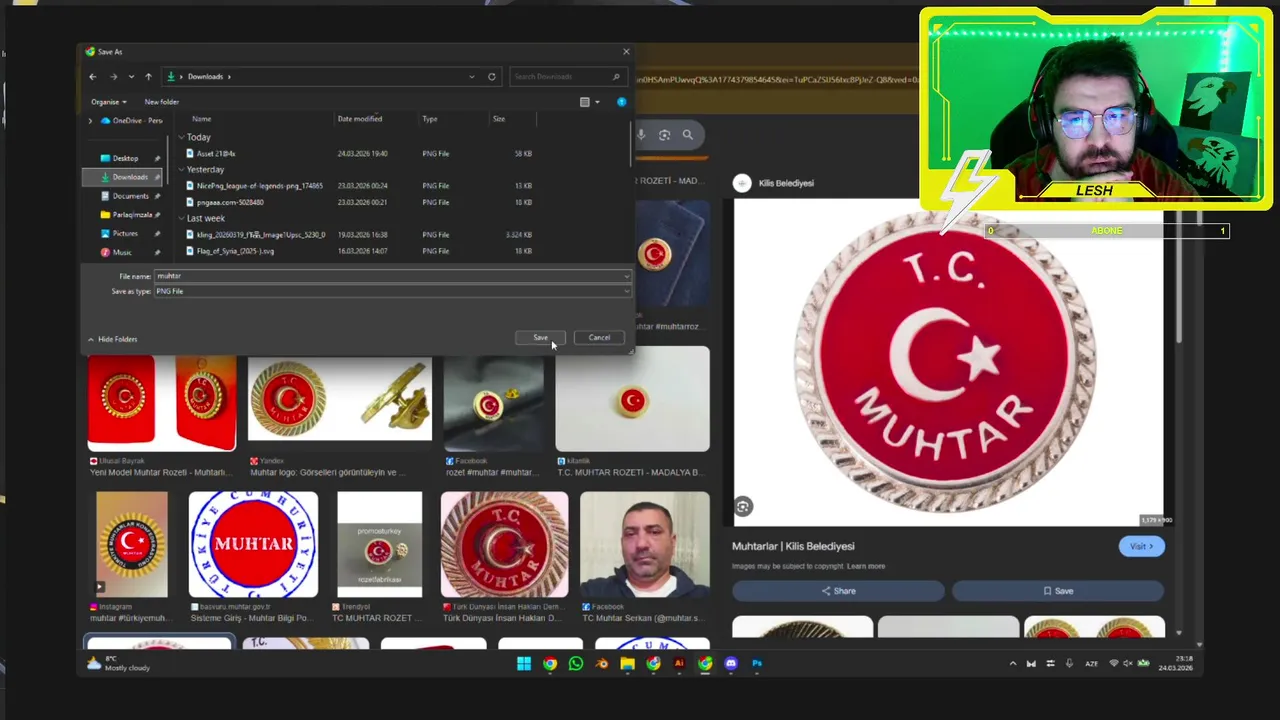1280x720 pixels.
Task: Collapse the Yesterday file group
Action: tap(181, 170)
